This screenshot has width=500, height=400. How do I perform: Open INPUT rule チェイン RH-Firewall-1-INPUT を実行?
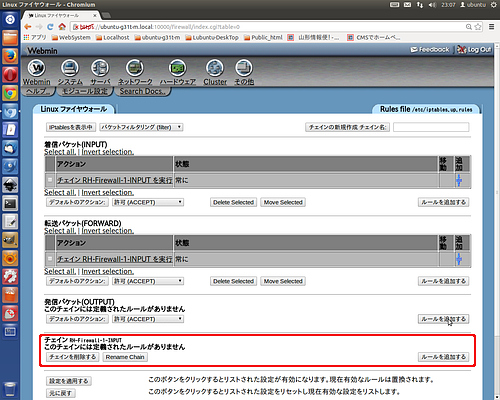coord(114,180)
